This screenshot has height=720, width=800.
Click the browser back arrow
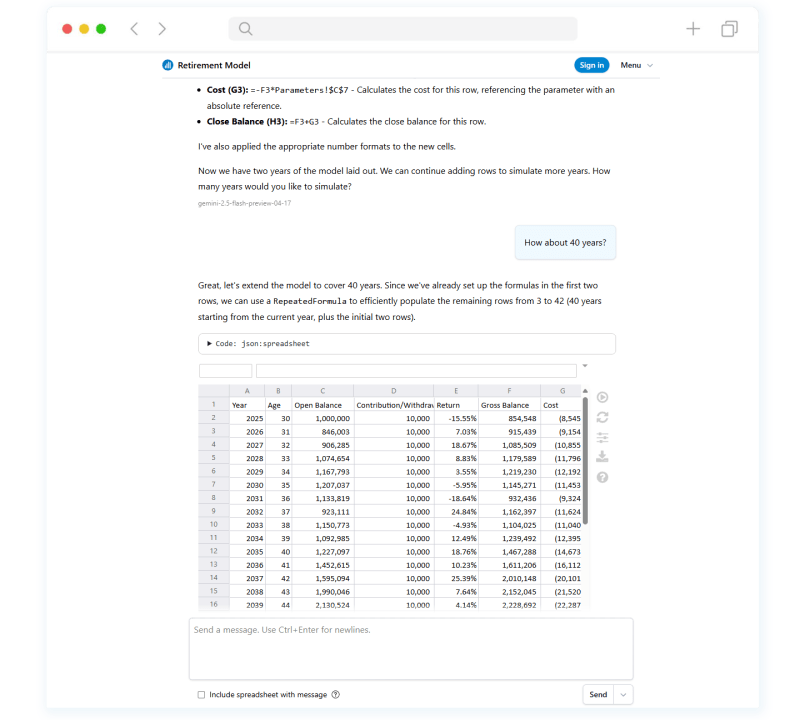click(134, 29)
